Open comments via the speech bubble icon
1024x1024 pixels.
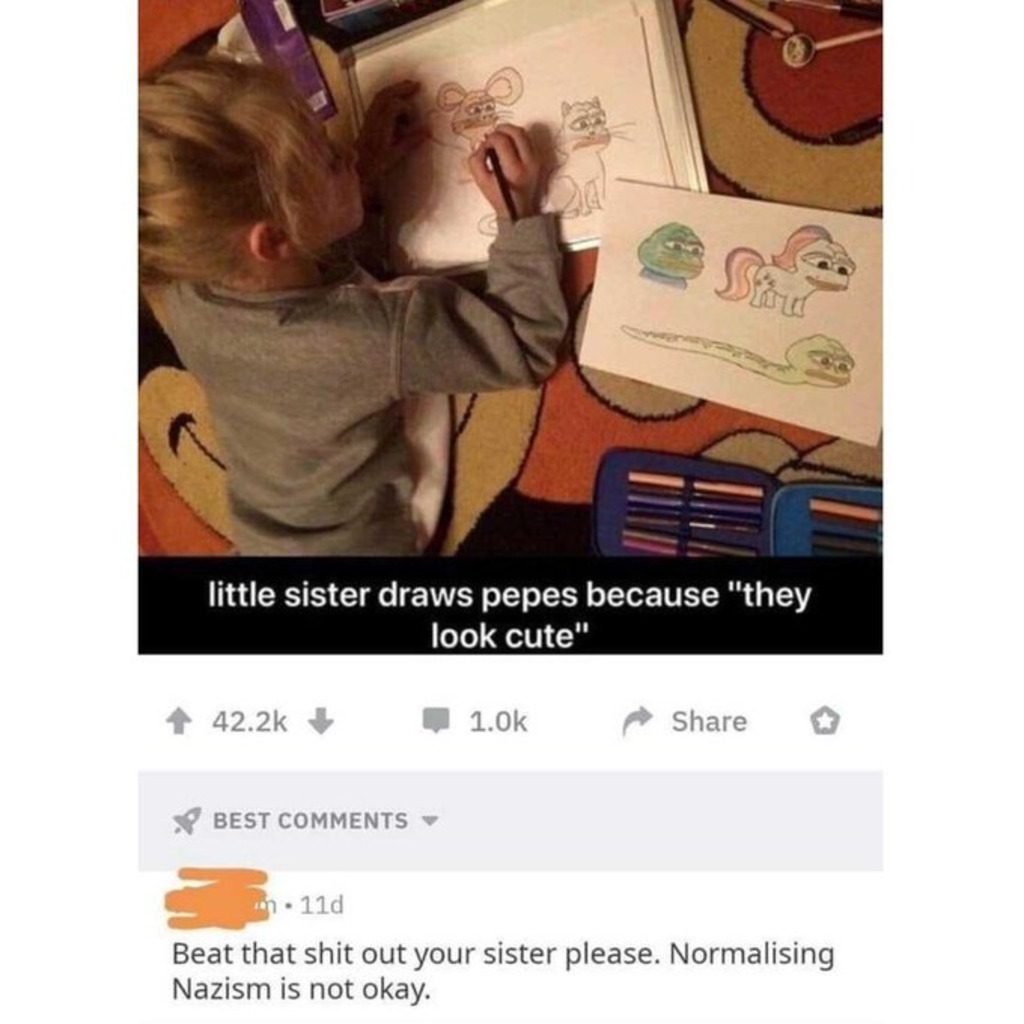(436, 720)
